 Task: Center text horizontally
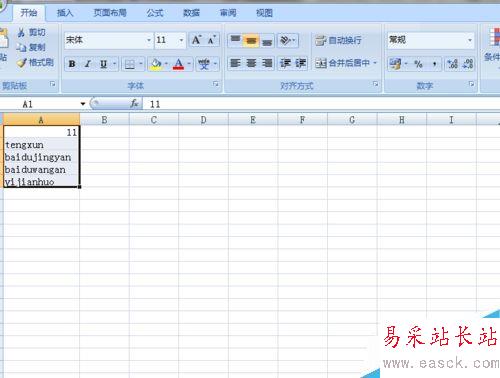[251, 63]
